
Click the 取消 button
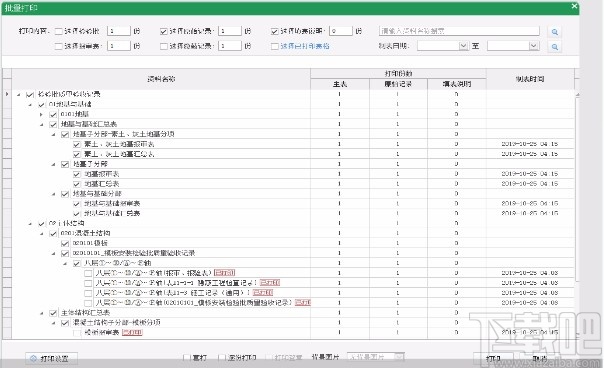pyautogui.click(x=539, y=358)
